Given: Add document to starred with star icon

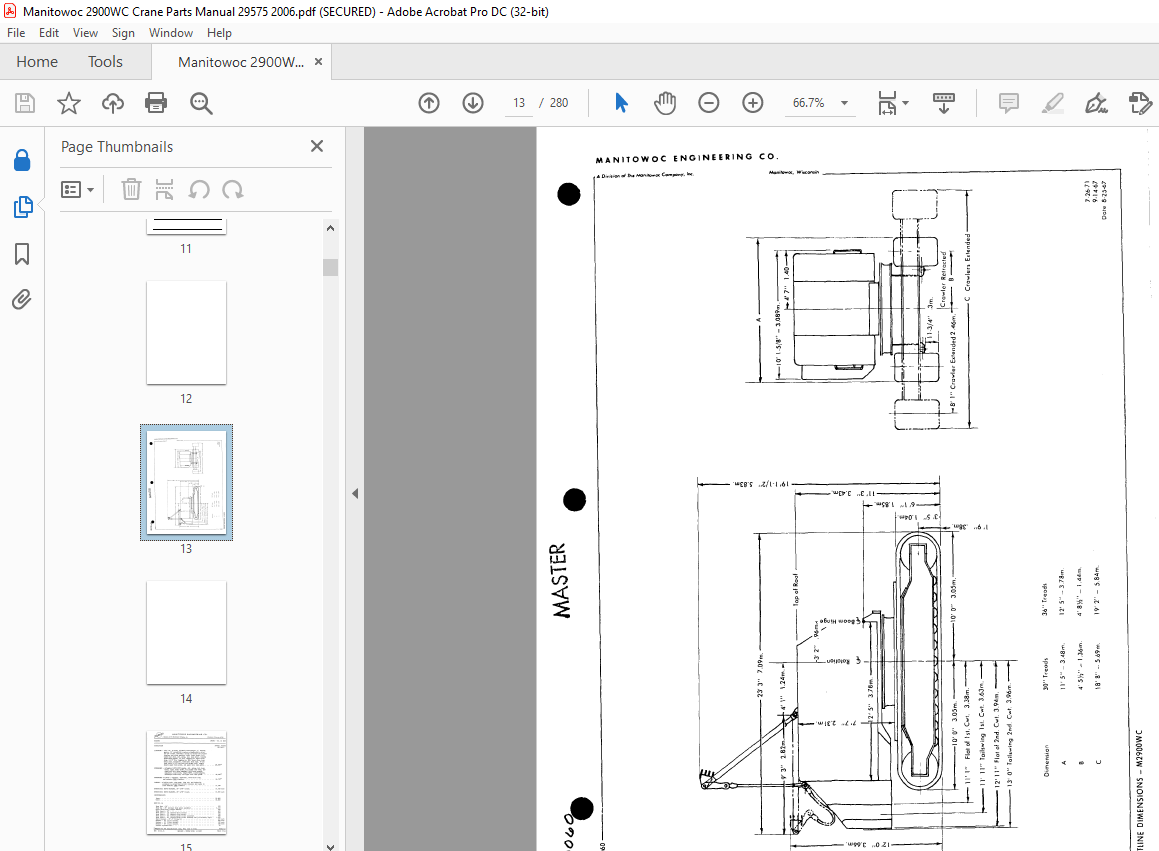Looking at the screenshot, I should click(x=69, y=103).
